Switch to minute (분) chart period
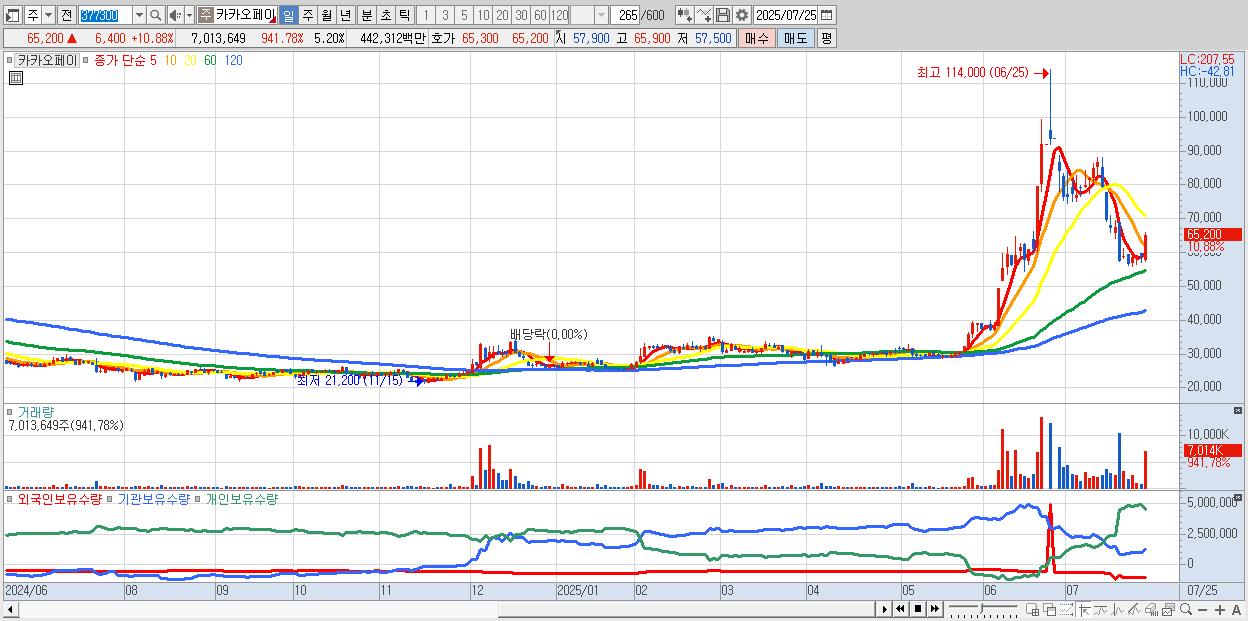This screenshot has width=1248, height=621. (x=366, y=15)
